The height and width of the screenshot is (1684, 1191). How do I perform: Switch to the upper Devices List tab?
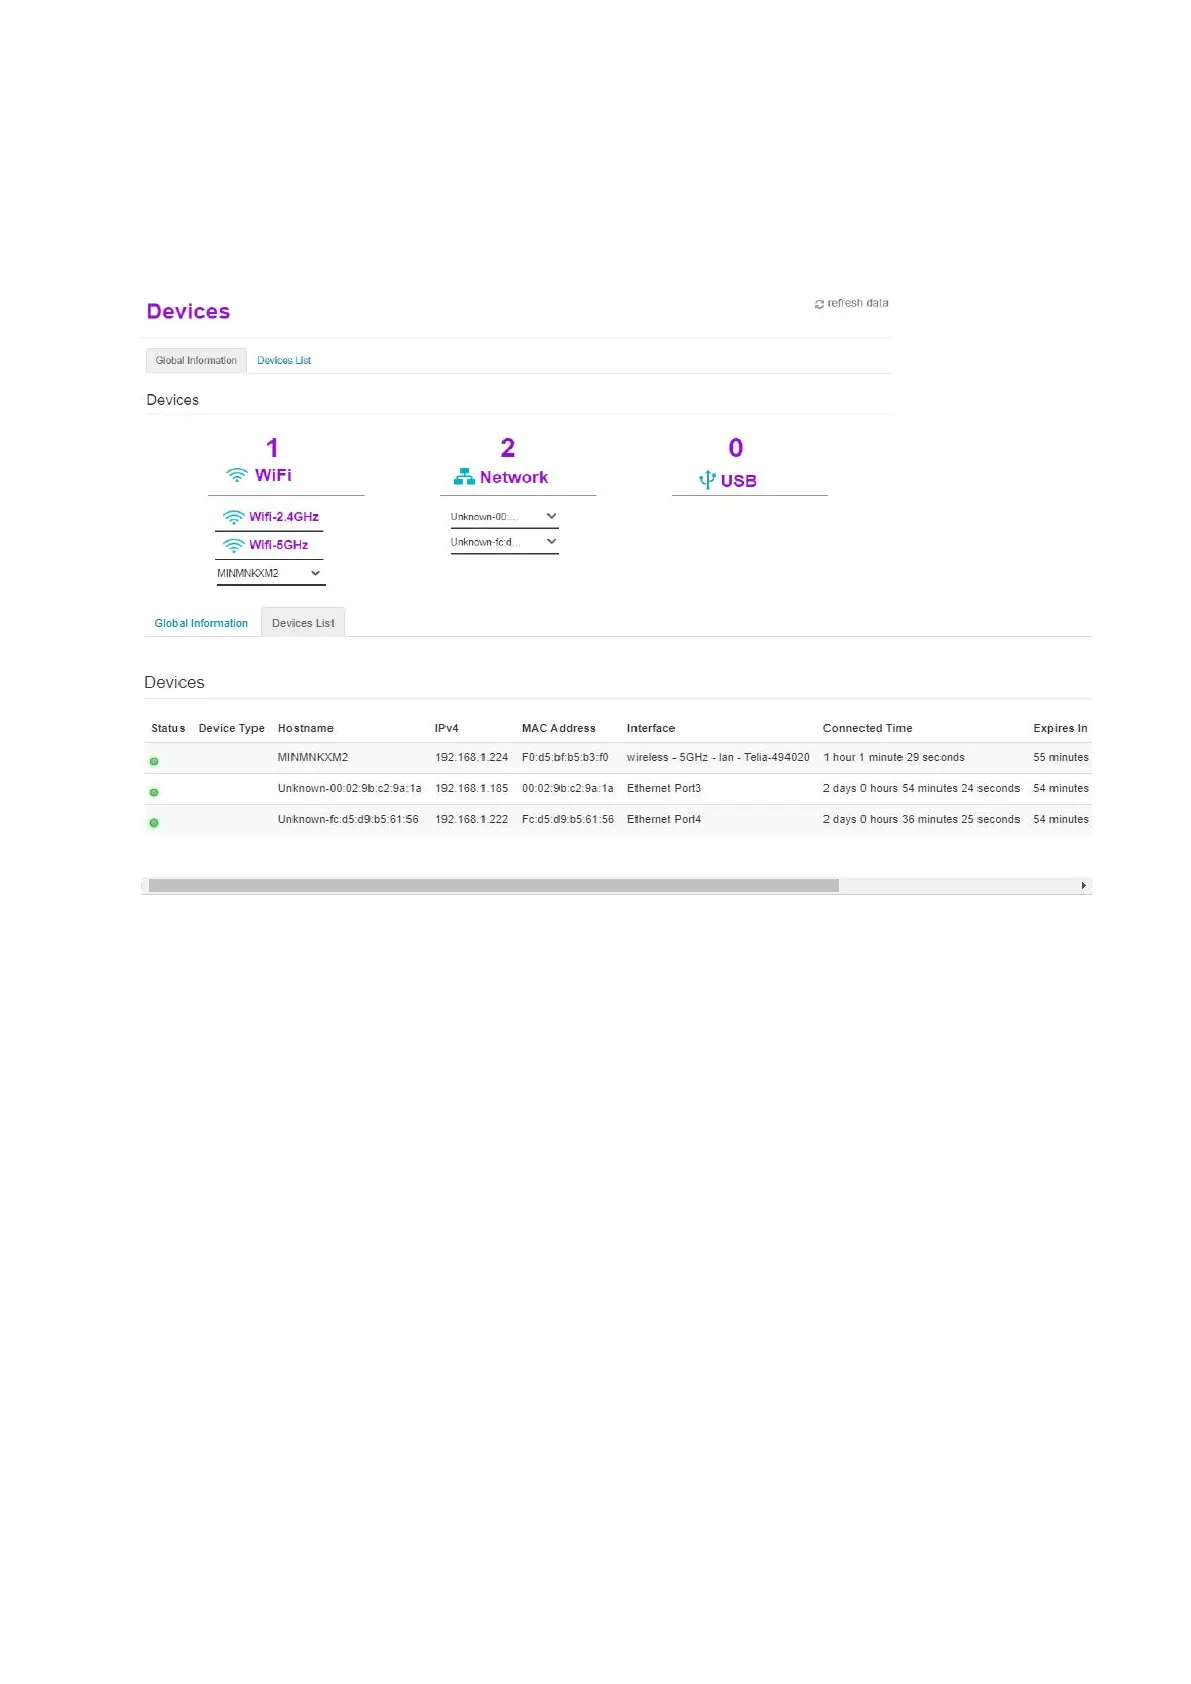pos(284,360)
